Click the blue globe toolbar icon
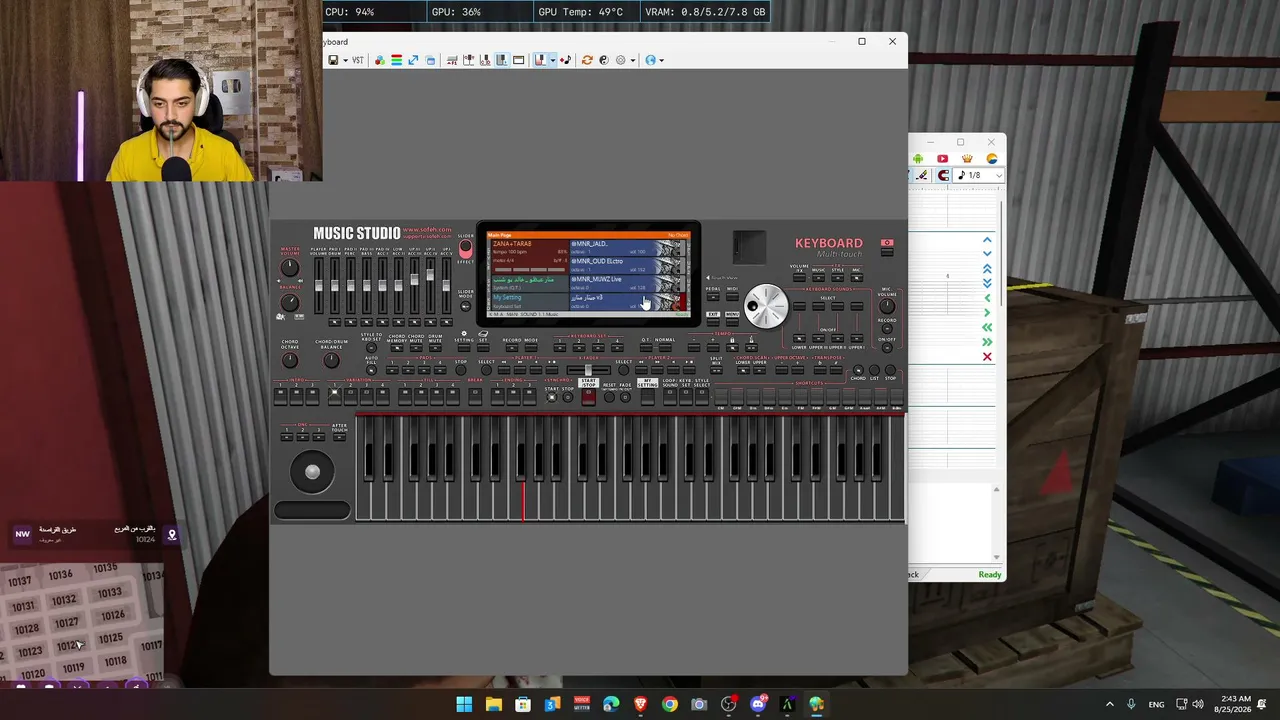Viewport: 1280px width, 720px height. tap(650, 60)
